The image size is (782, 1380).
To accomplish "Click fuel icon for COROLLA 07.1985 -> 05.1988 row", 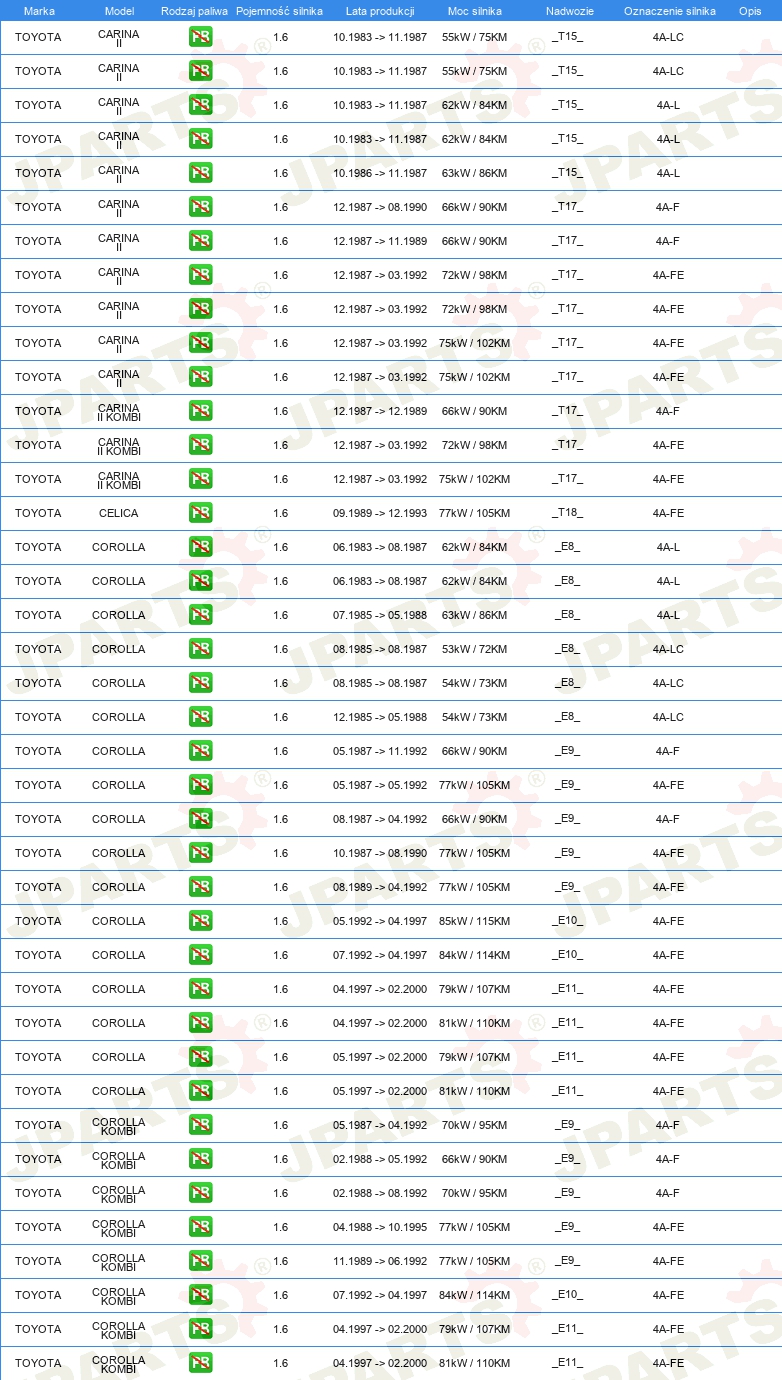I will coord(200,615).
